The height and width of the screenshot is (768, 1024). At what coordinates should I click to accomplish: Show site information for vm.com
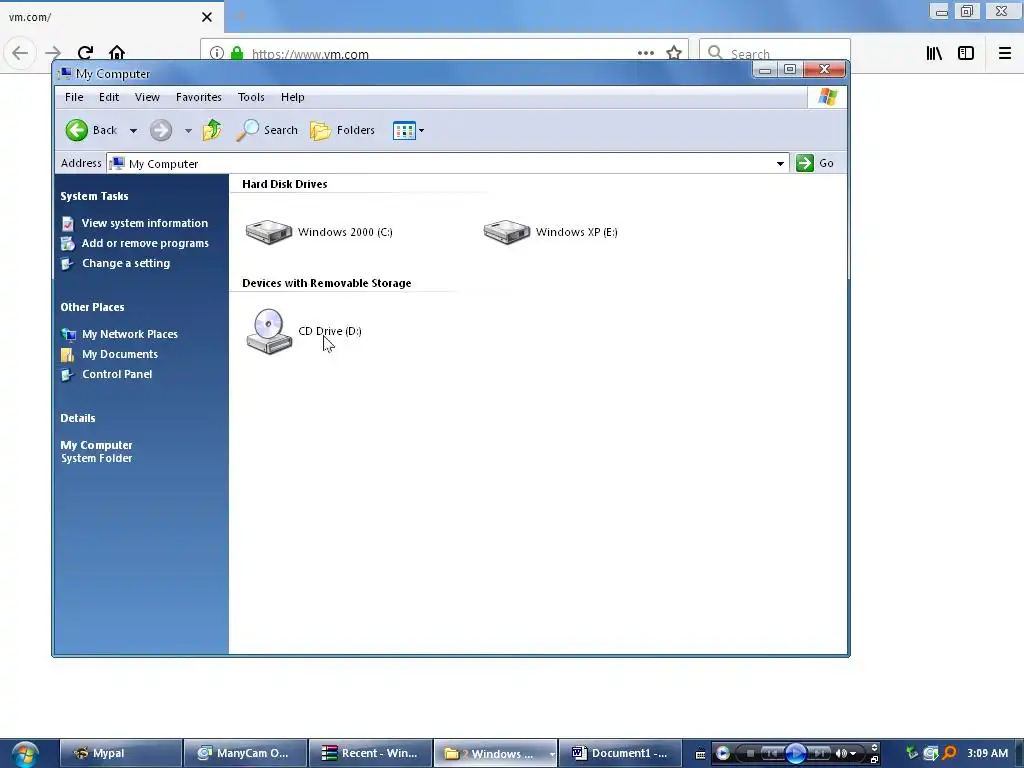tap(217, 53)
